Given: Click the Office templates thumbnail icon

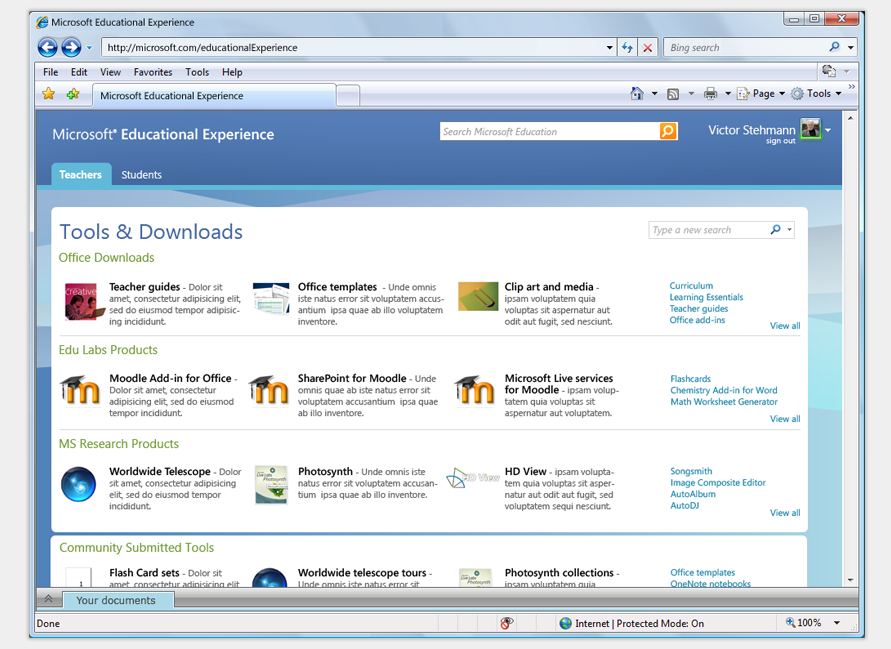Looking at the screenshot, I should [272, 298].
